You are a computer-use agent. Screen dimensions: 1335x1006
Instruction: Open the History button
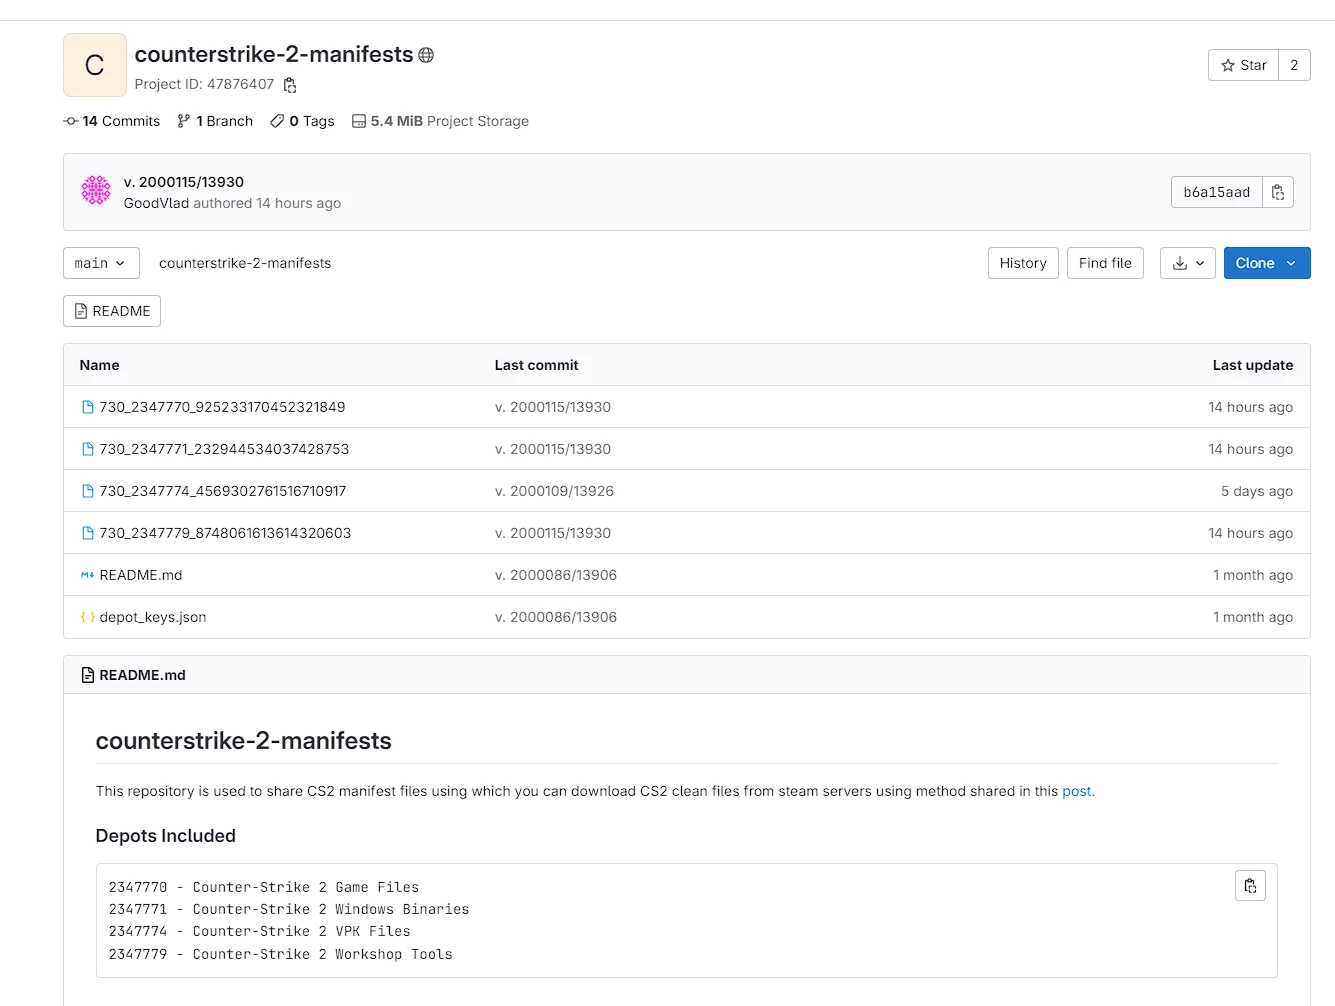[x=1022, y=263]
